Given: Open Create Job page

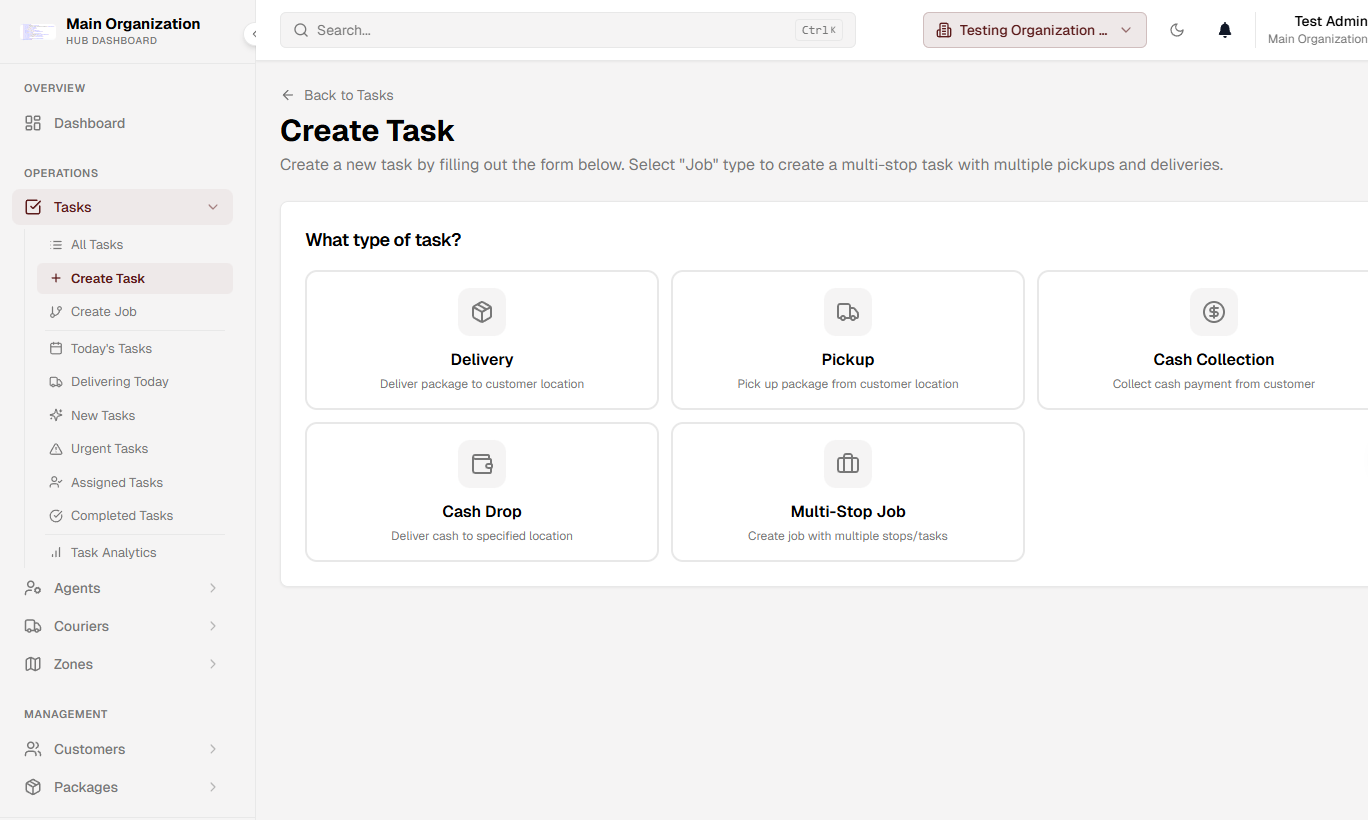Looking at the screenshot, I should (135, 312).
